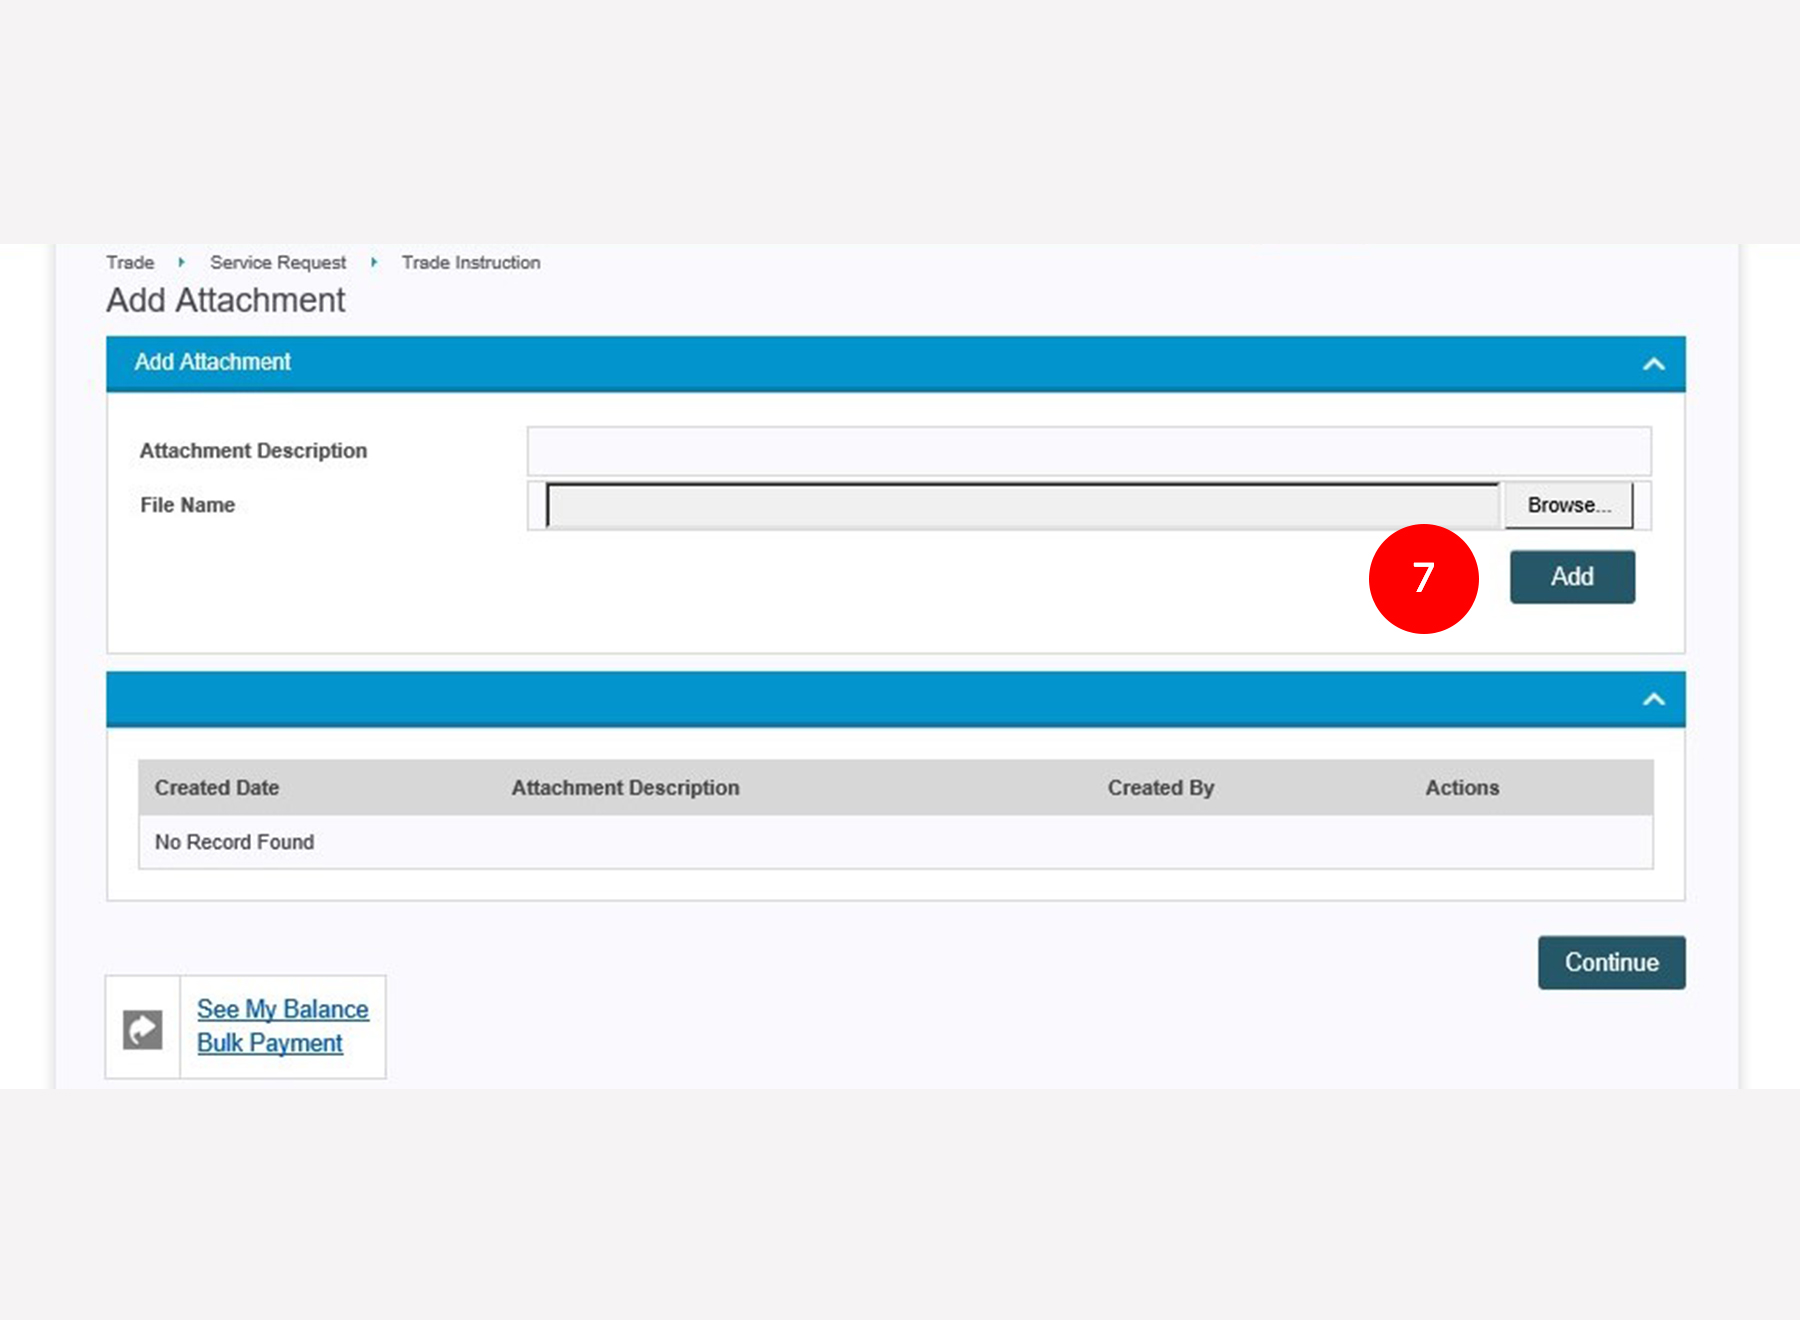Click breadcrumb arrow after Service Request
Image resolution: width=1800 pixels, height=1320 pixels.
(374, 262)
